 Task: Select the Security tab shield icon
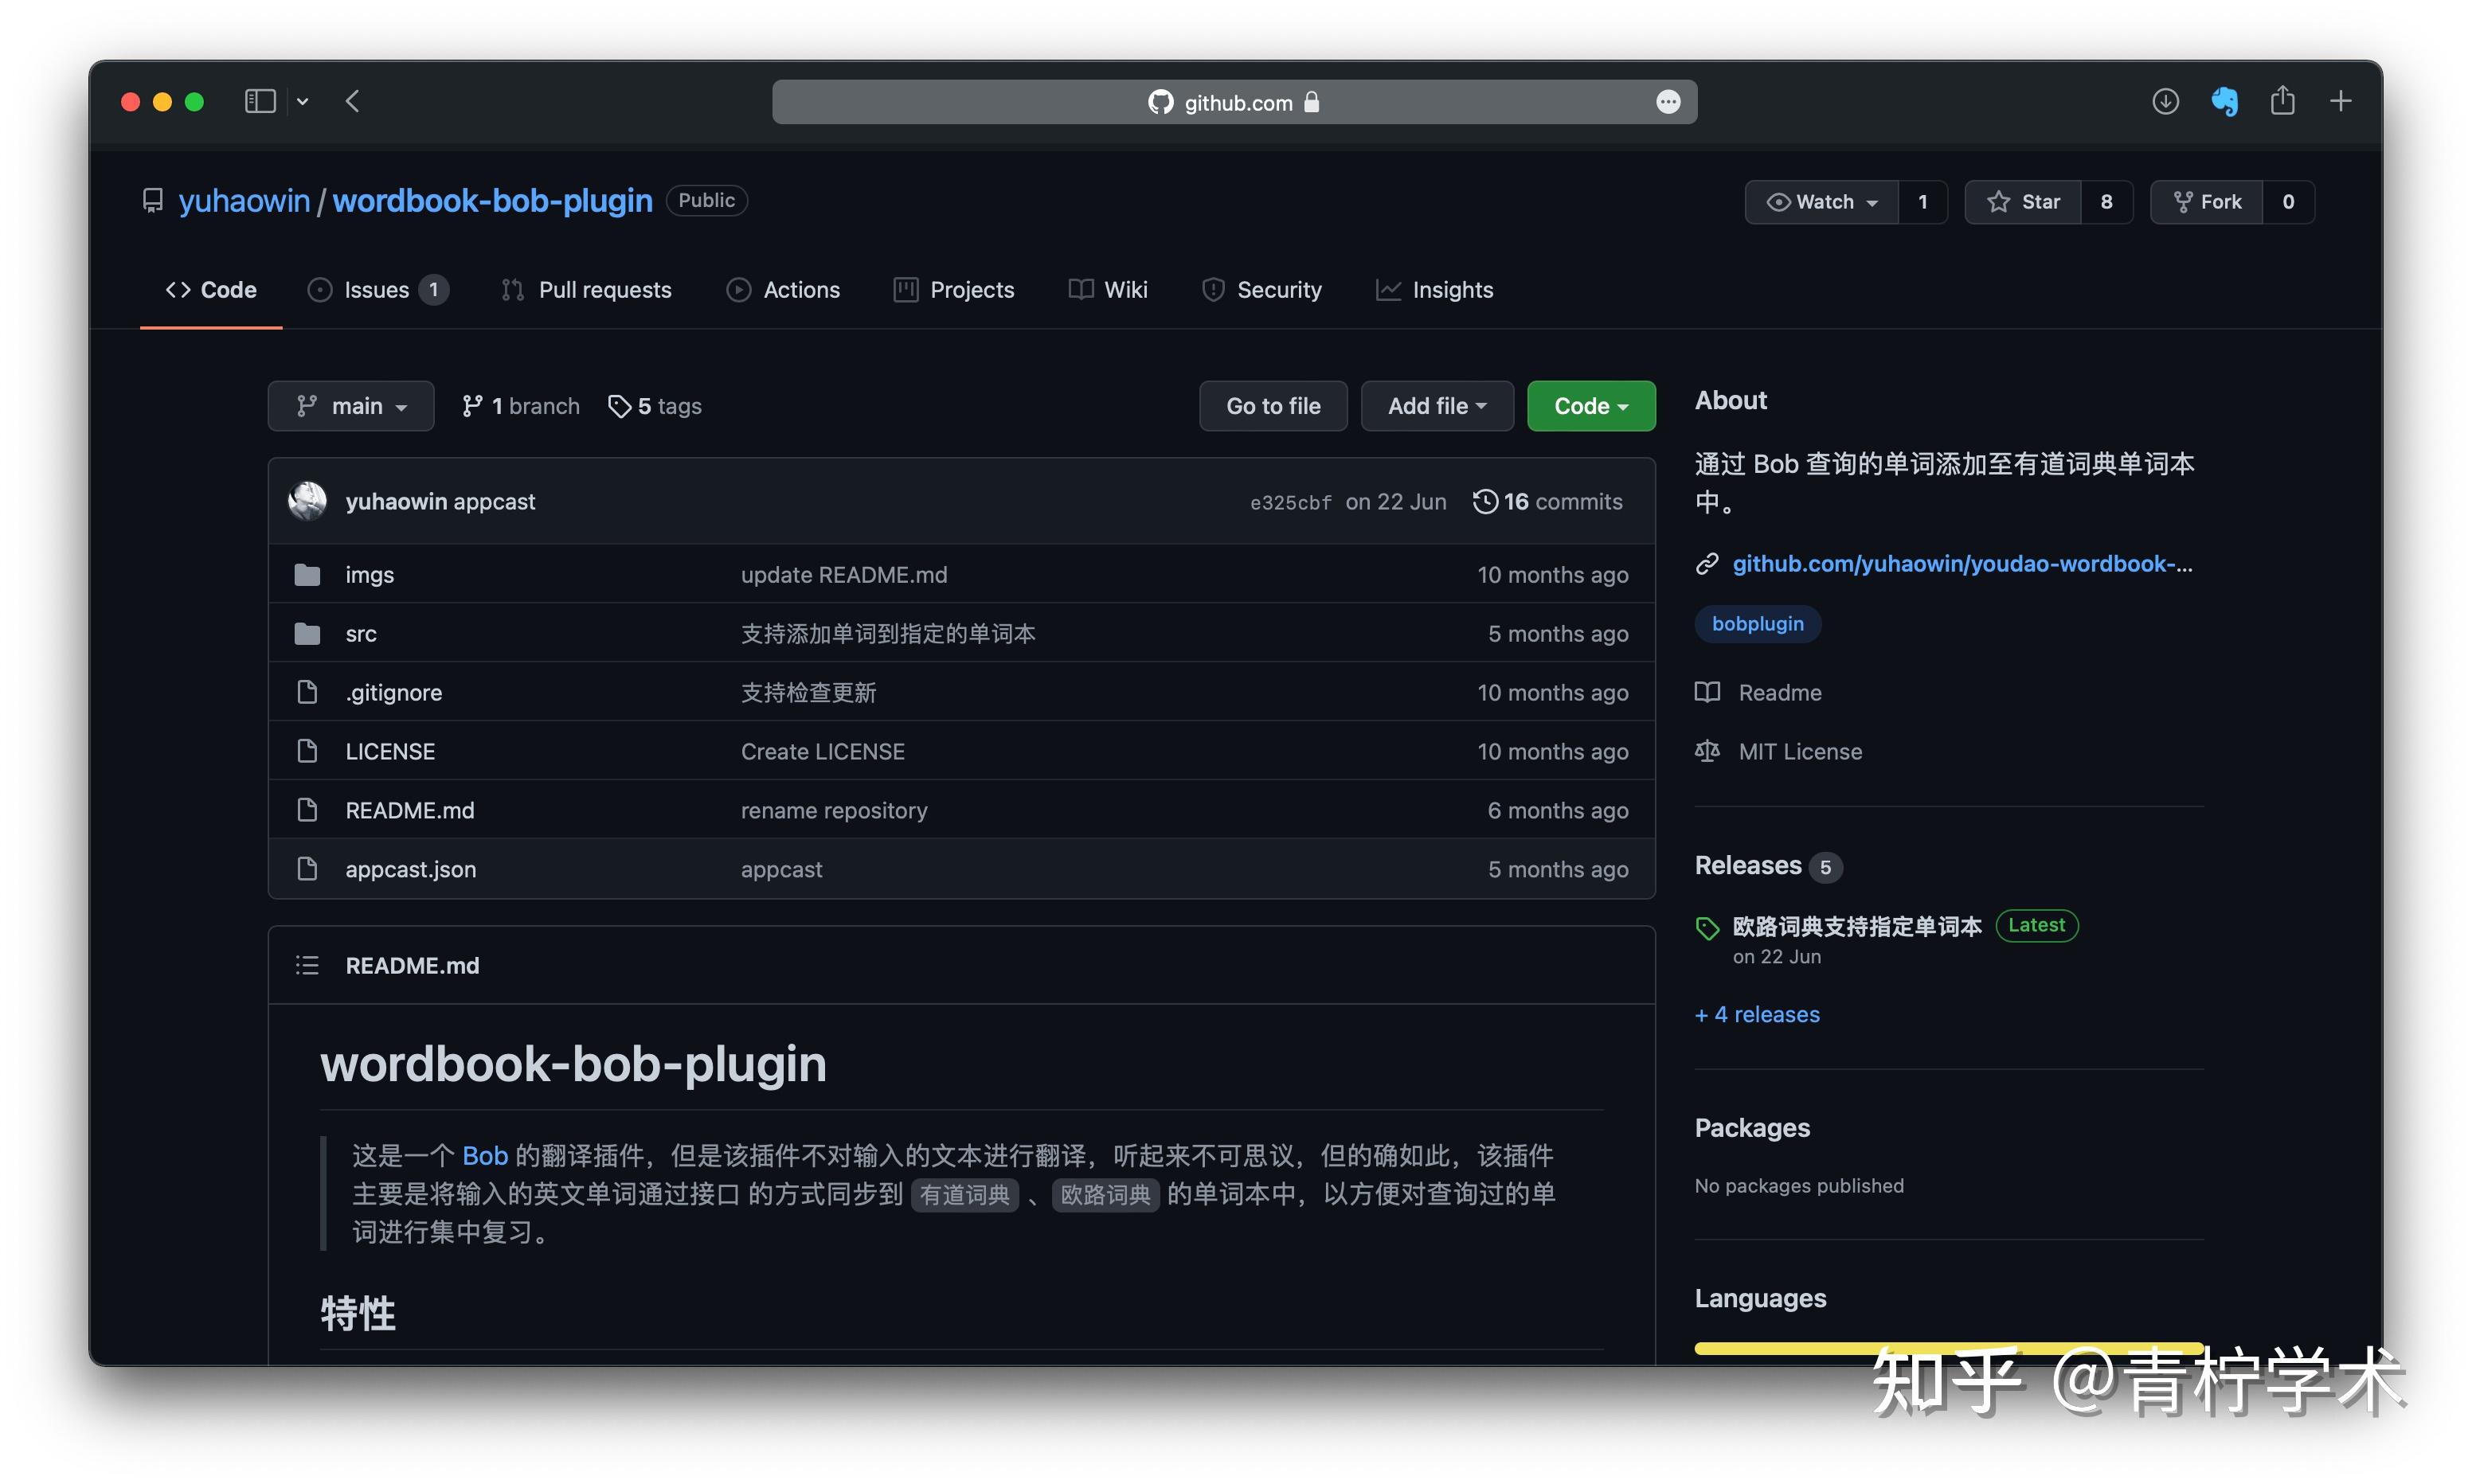(1212, 289)
